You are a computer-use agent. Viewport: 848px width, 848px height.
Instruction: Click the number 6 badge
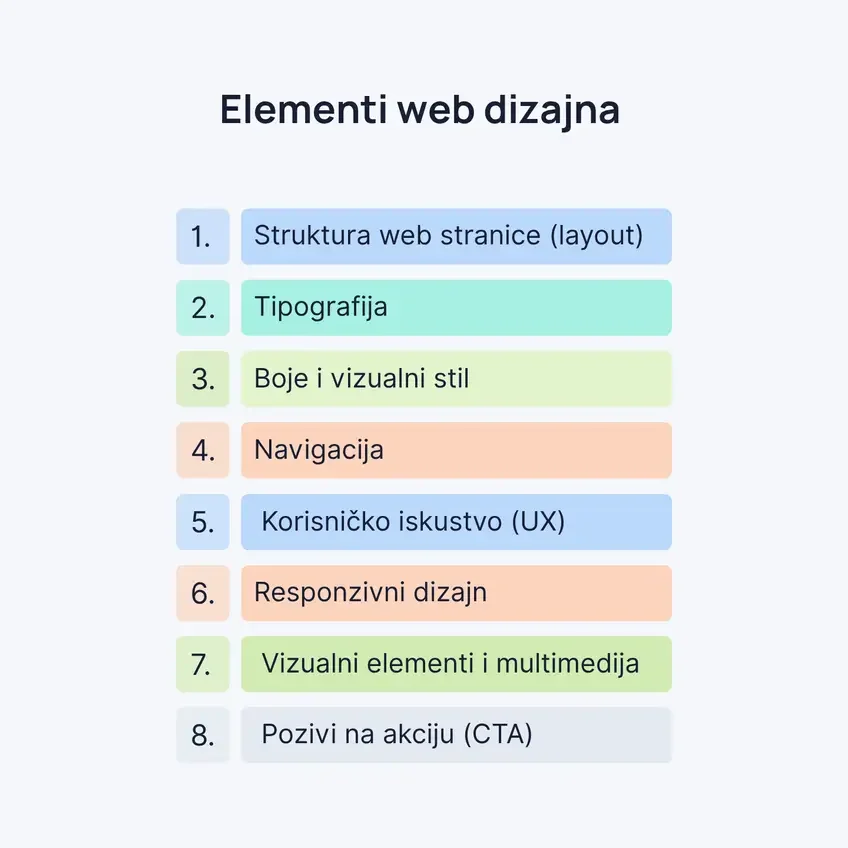(203, 593)
